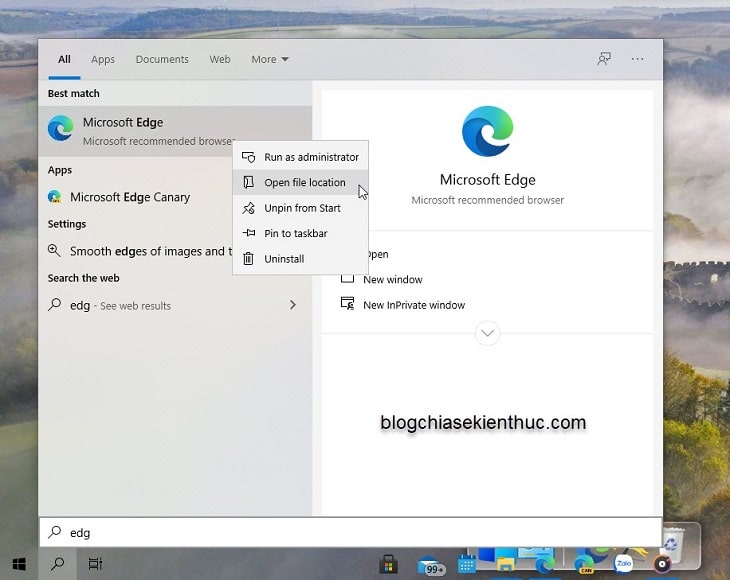Screen dimensions: 730x580
Task: Open Edge Canary from the taskbar
Action: pyautogui.click(x=584, y=564)
